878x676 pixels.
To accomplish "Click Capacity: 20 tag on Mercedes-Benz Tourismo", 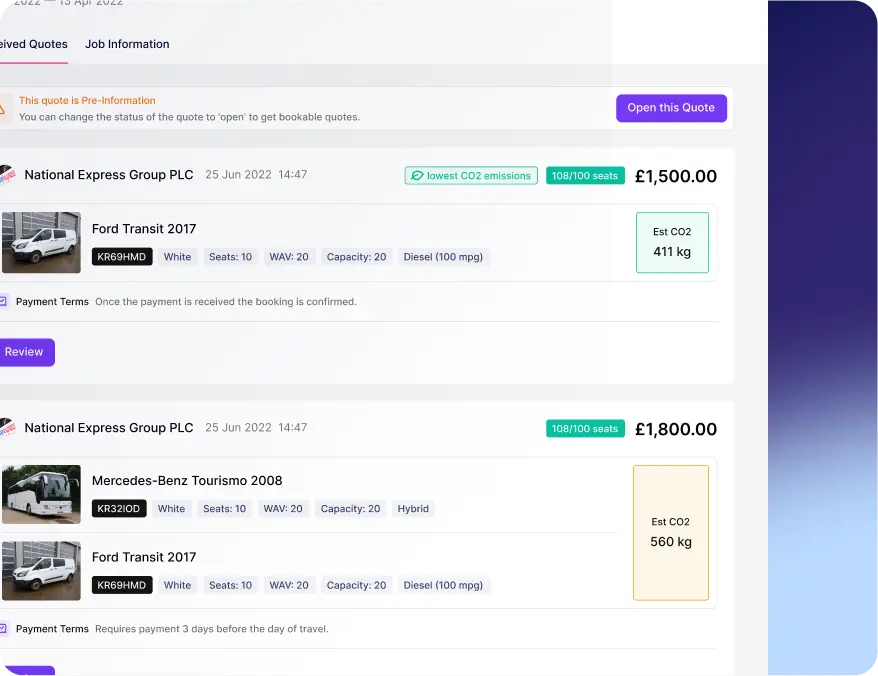I will coord(351,509).
